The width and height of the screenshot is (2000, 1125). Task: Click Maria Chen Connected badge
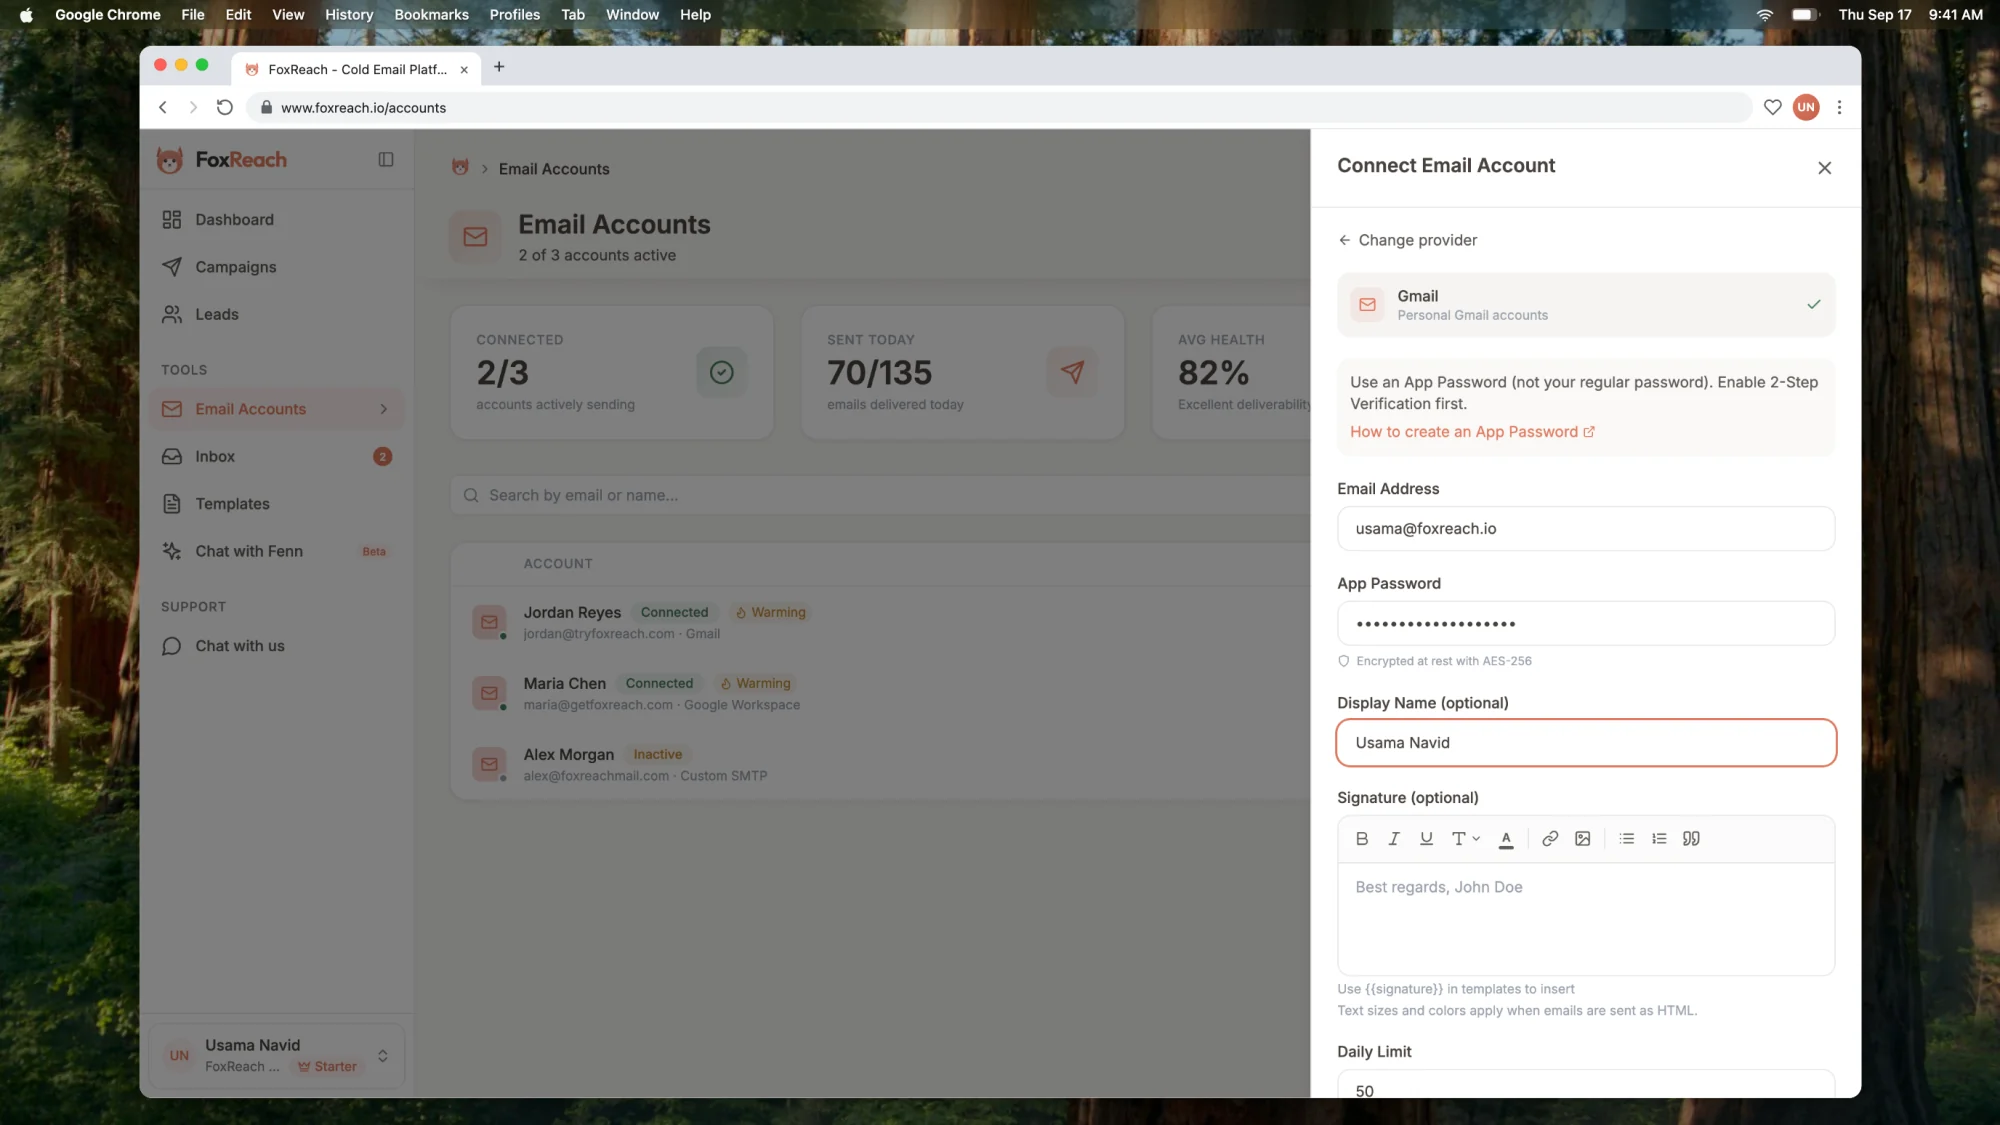[x=659, y=683]
